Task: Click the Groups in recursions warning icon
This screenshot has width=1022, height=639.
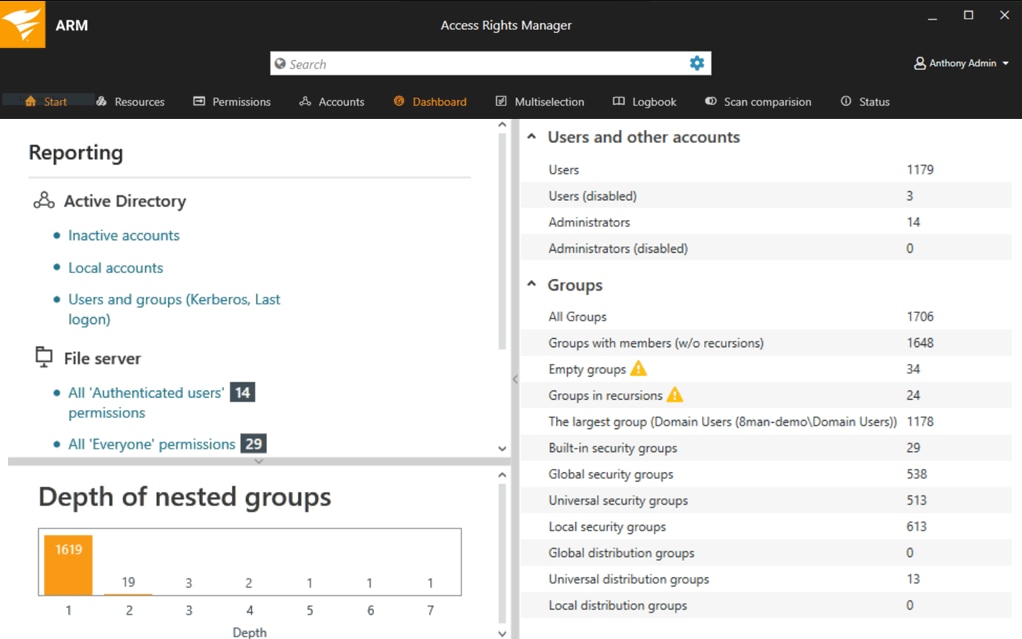Action: [675, 395]
